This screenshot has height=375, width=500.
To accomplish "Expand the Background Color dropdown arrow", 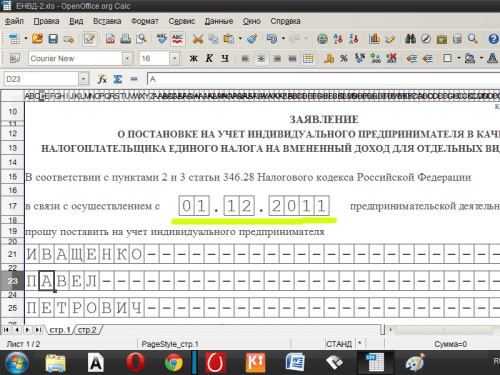I will (x=481, y=59).
